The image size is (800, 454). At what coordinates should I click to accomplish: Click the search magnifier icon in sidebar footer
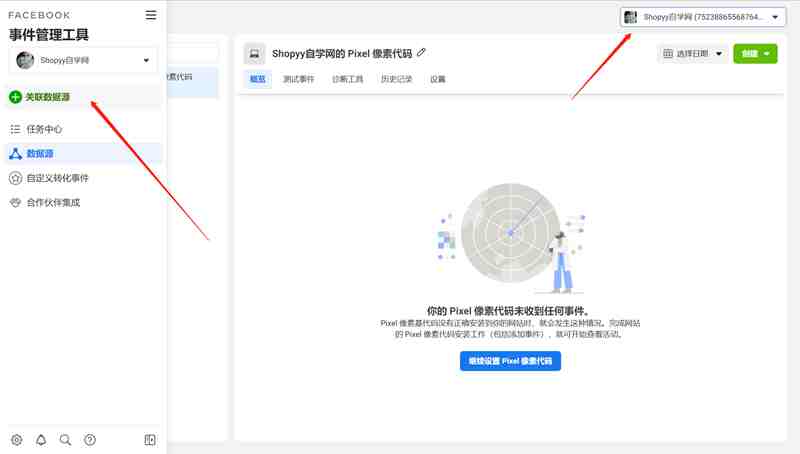point(65,440)
